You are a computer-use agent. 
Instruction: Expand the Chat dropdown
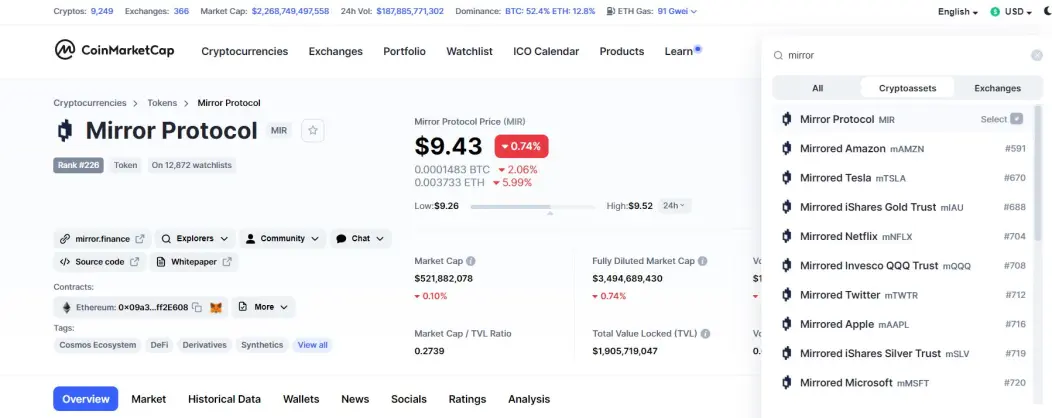(x=360, y=238)
